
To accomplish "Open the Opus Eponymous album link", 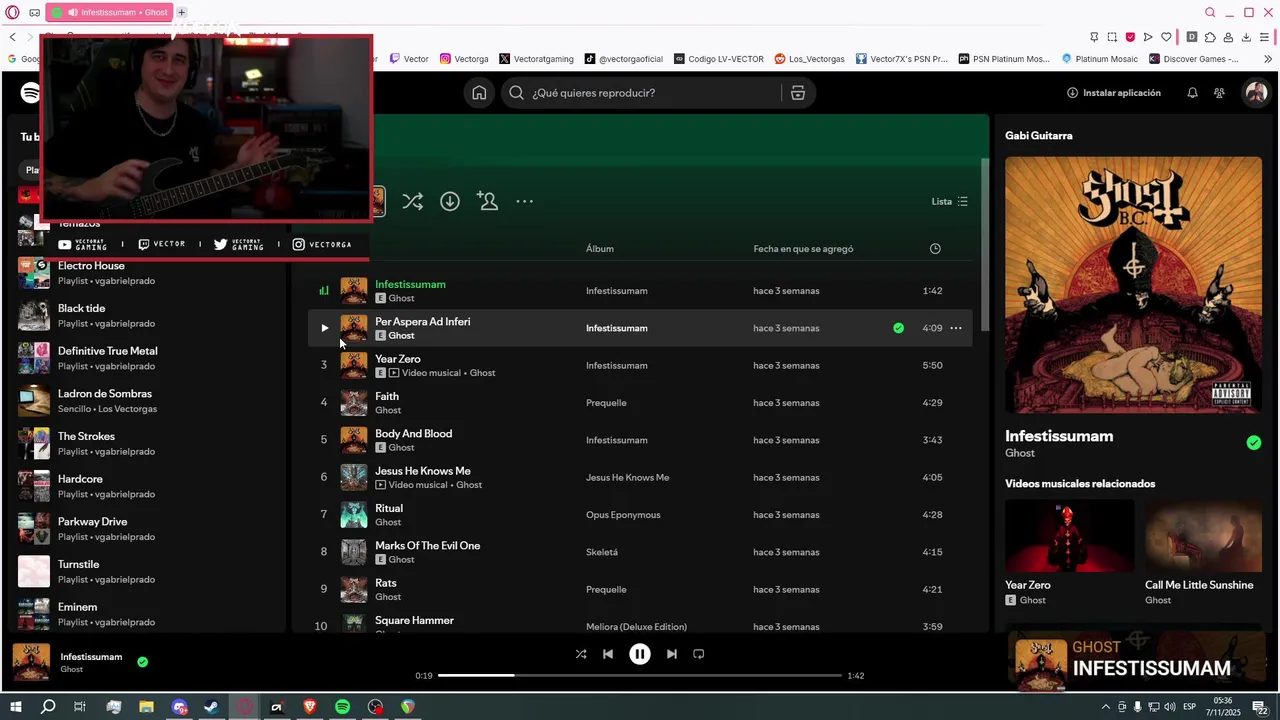I will (x=623, y=515).
